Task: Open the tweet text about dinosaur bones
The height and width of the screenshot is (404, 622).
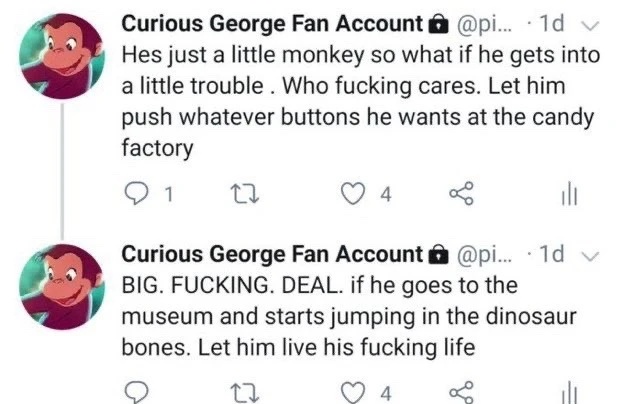Action: pyautogui.click(x=349, y=316)
